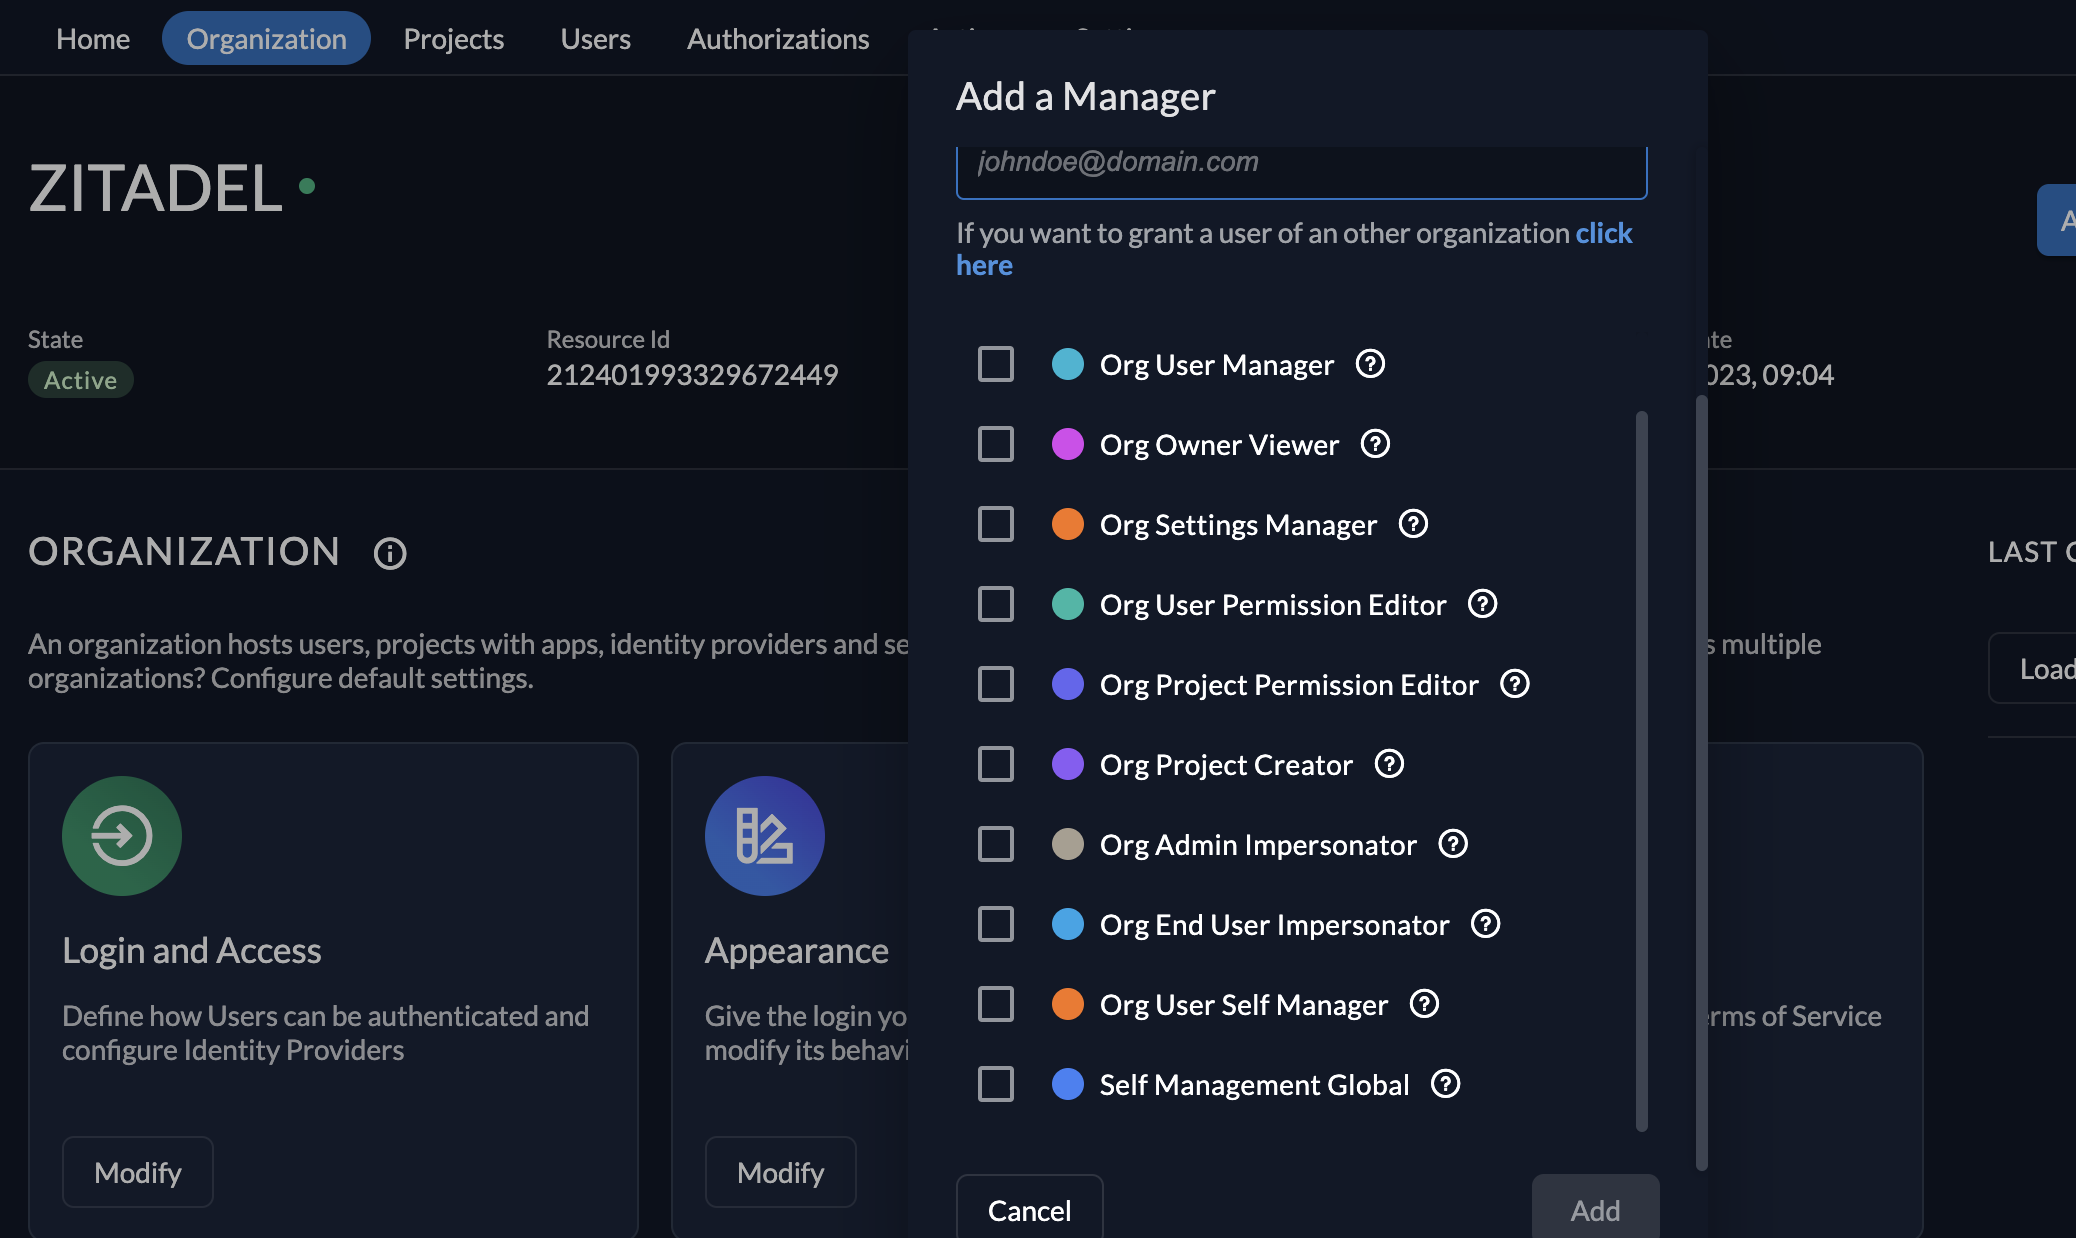Show help for Org User Permission Editor
Image resolution: width=2076 pixels, height=1238 pixels.
point(1482,604)
